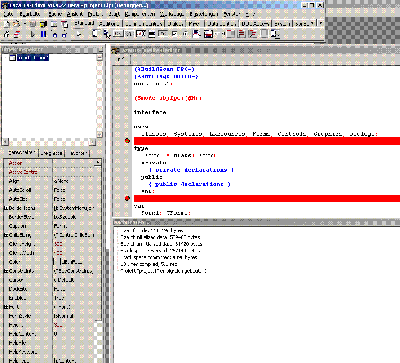Pick the TEdit component in palette

pyautogui.click(x=141, y=33)
